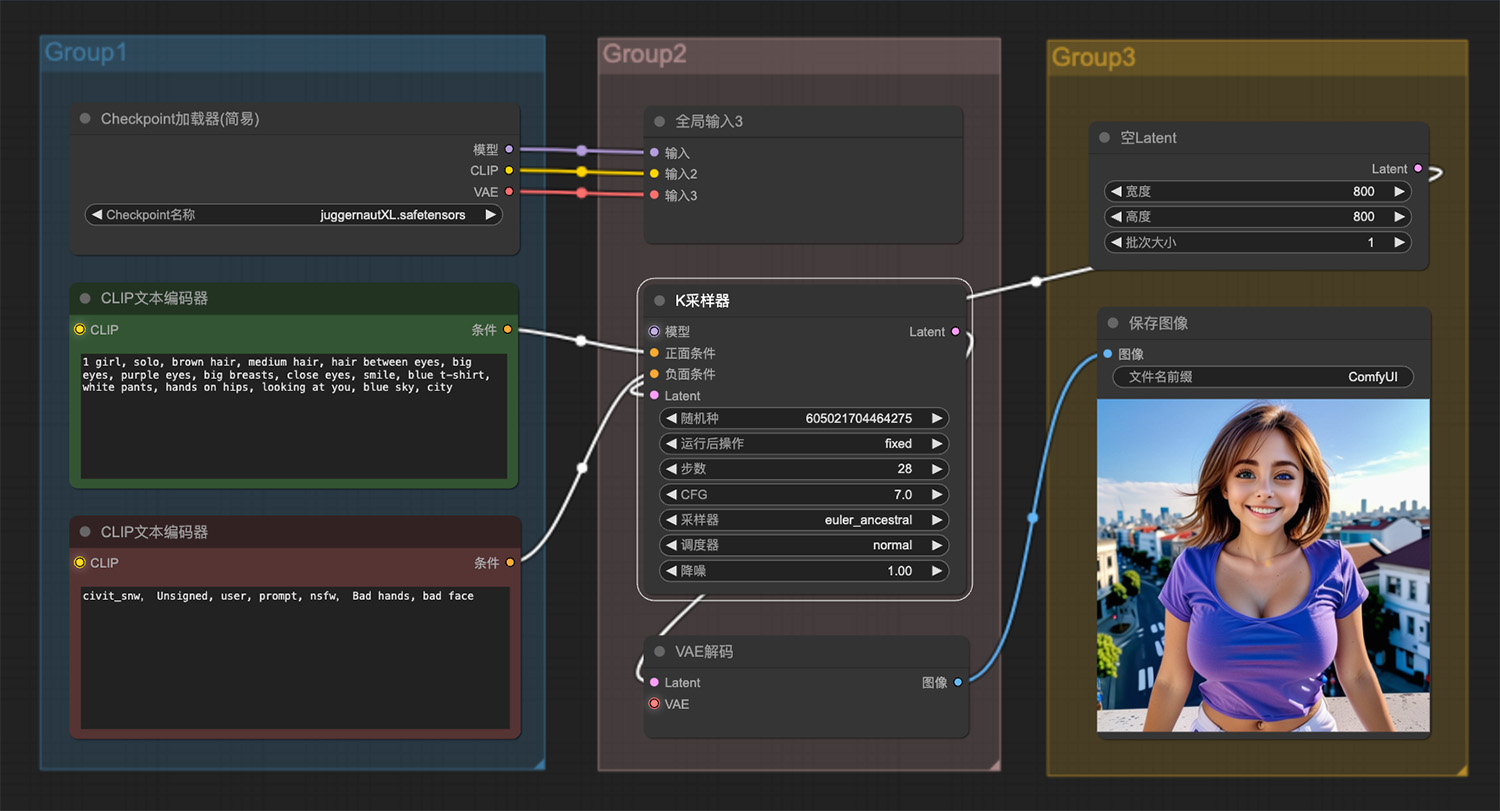Click the 文件名前缀 ComfyUI field
The height and width of the screenshot is (811, 1500).
[x=1263, y=377]
